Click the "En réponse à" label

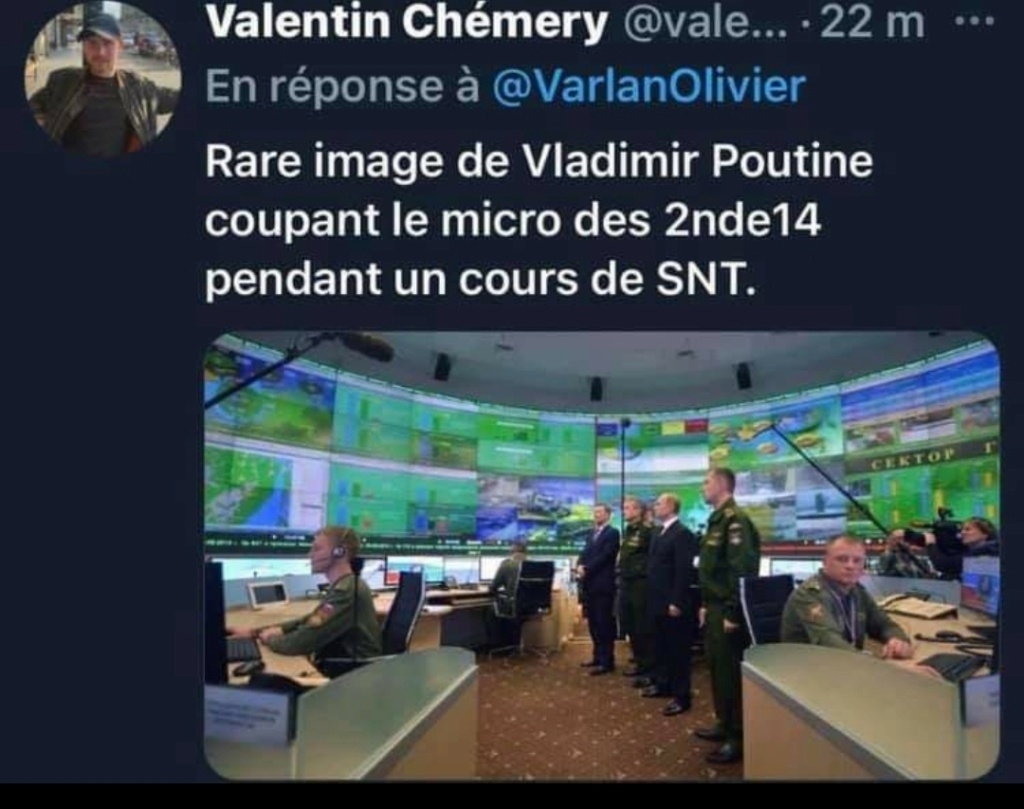pos(343,87)
